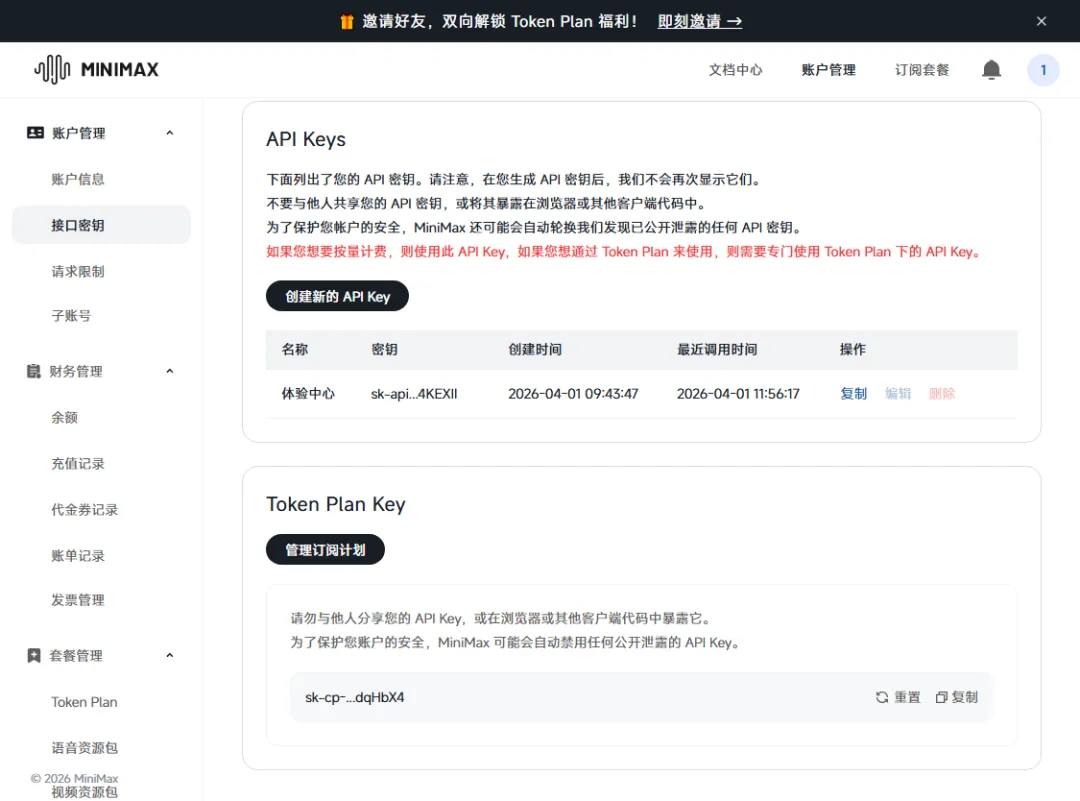Click the Token Plan key sk-cp-...dqHbX4
1080x801 pixels.
click(x=355, y=697)
